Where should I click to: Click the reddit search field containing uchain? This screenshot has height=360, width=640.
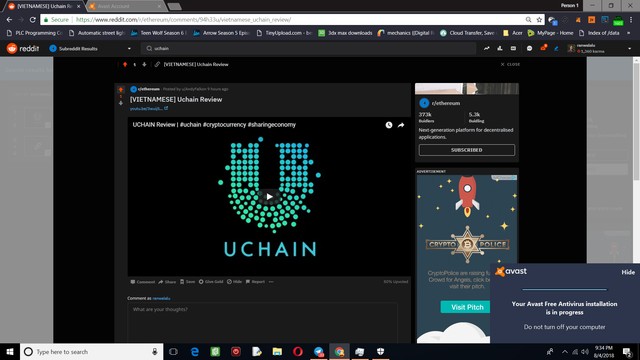click(308, 49)
